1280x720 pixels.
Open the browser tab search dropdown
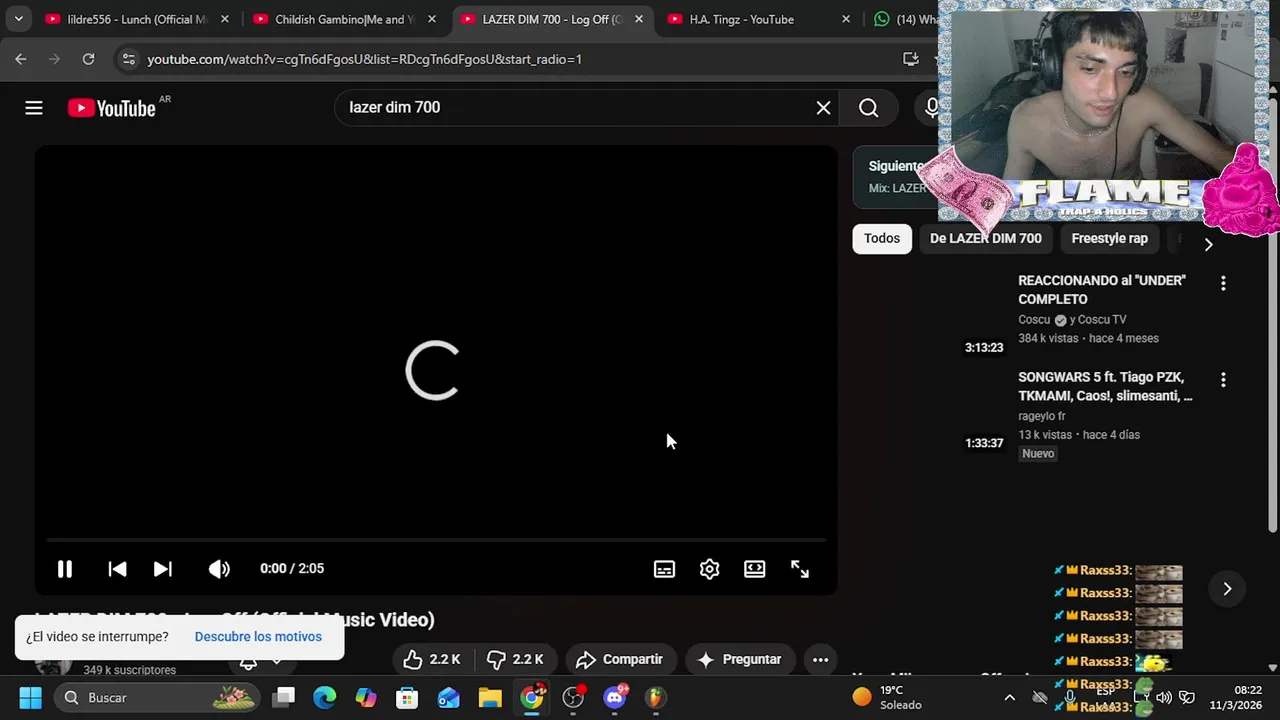(x=18, y=19)
